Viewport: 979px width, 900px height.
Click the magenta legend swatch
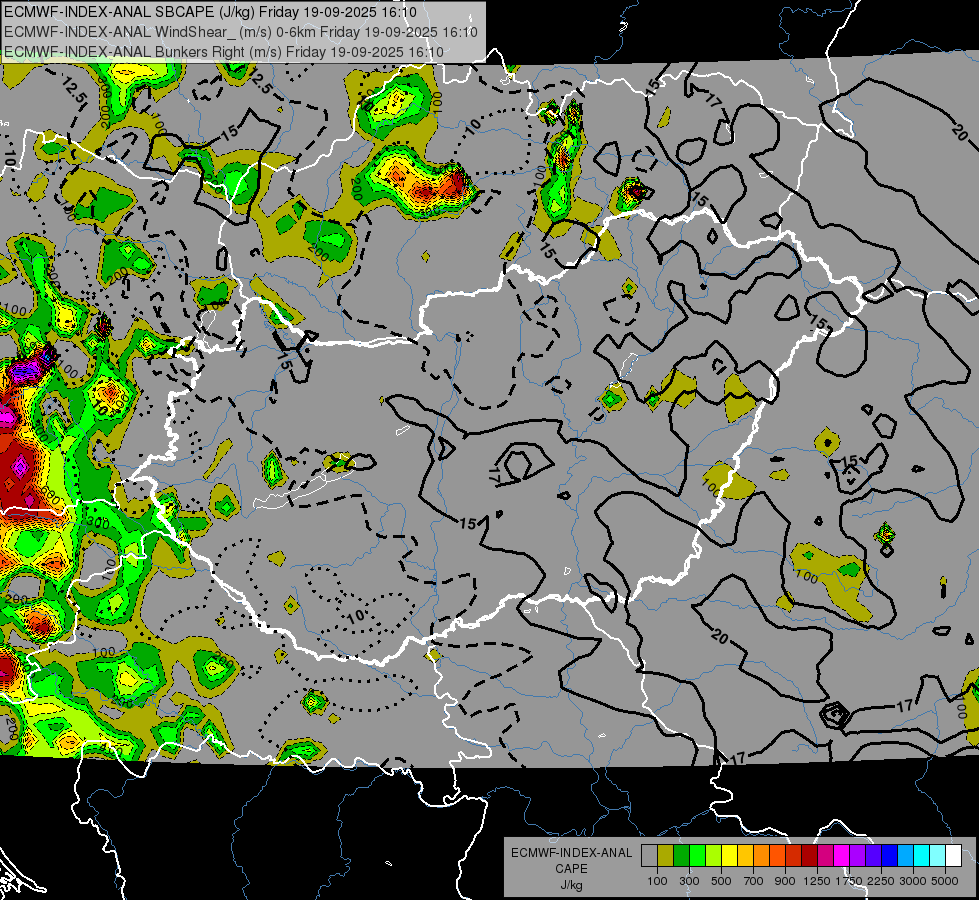tap(842, 855)
